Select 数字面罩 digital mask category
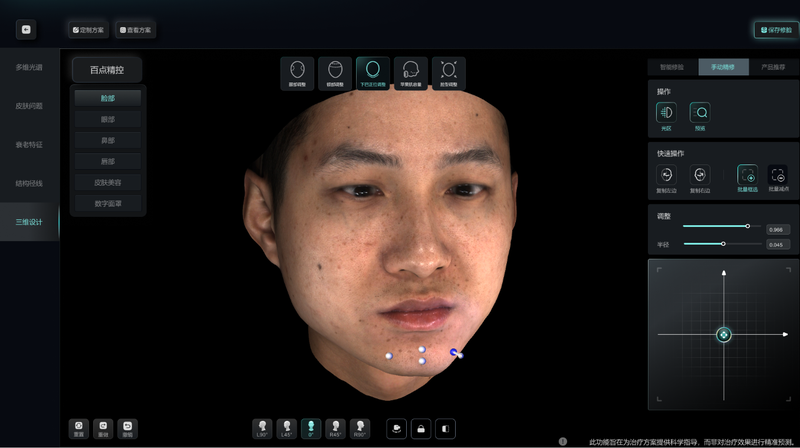 tap(108, 204)
